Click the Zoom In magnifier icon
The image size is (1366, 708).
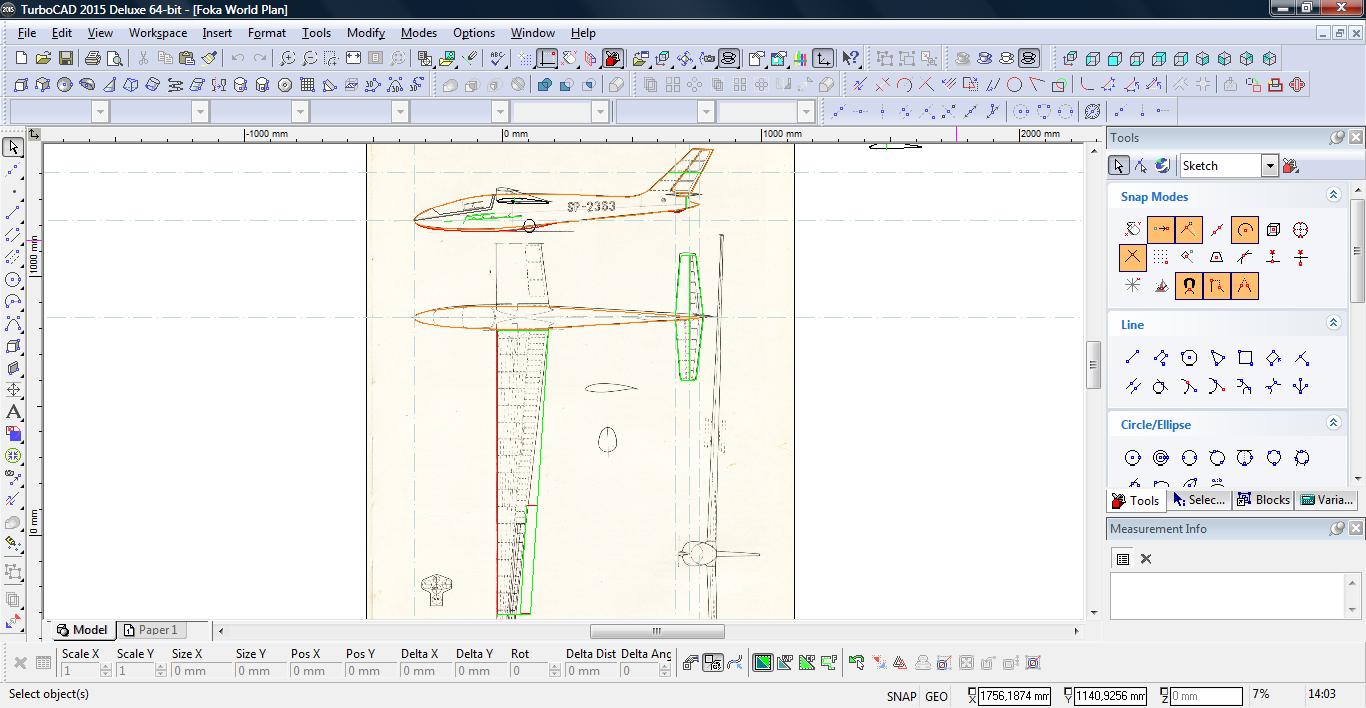[287, 59]
